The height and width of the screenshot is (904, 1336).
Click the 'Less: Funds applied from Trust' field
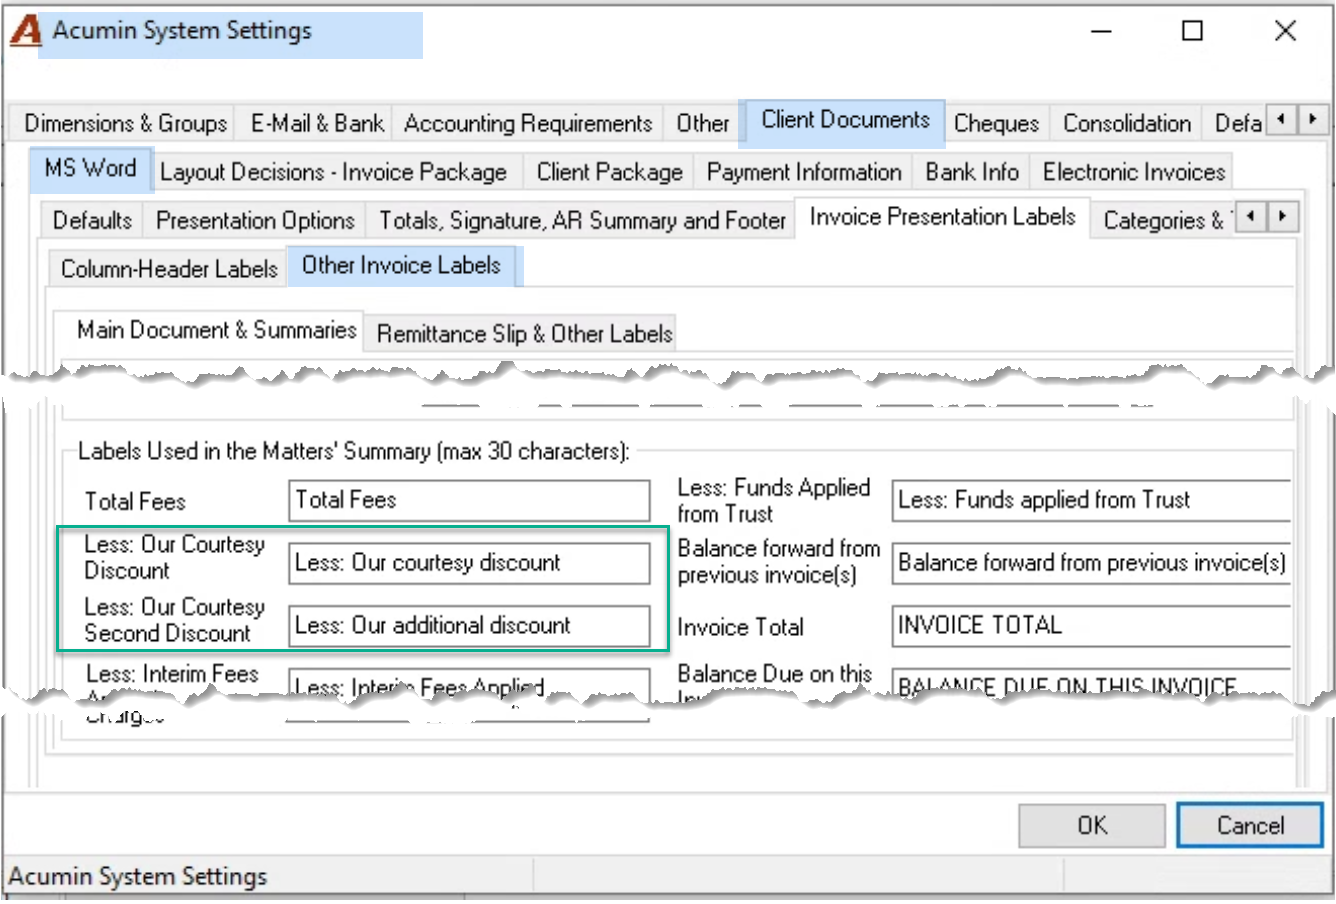click(1092, 501)
